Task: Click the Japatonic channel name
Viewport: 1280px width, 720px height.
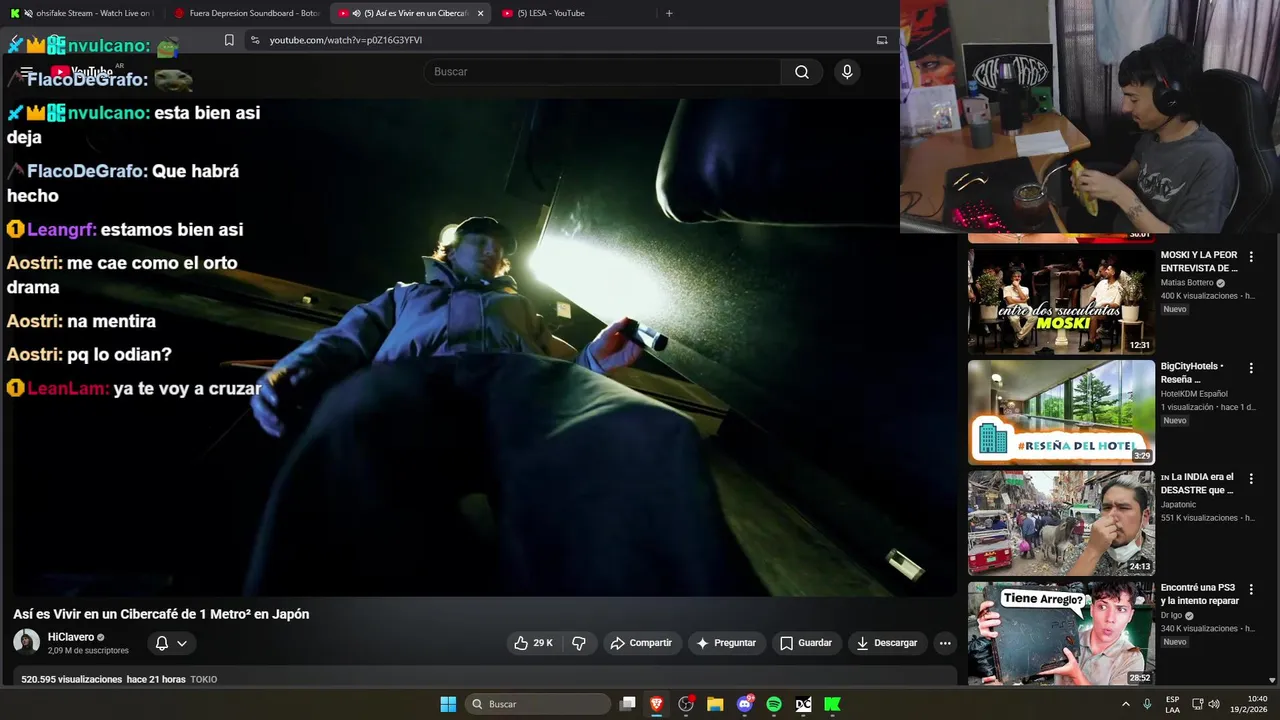Action: click(x=1177, y=505)
